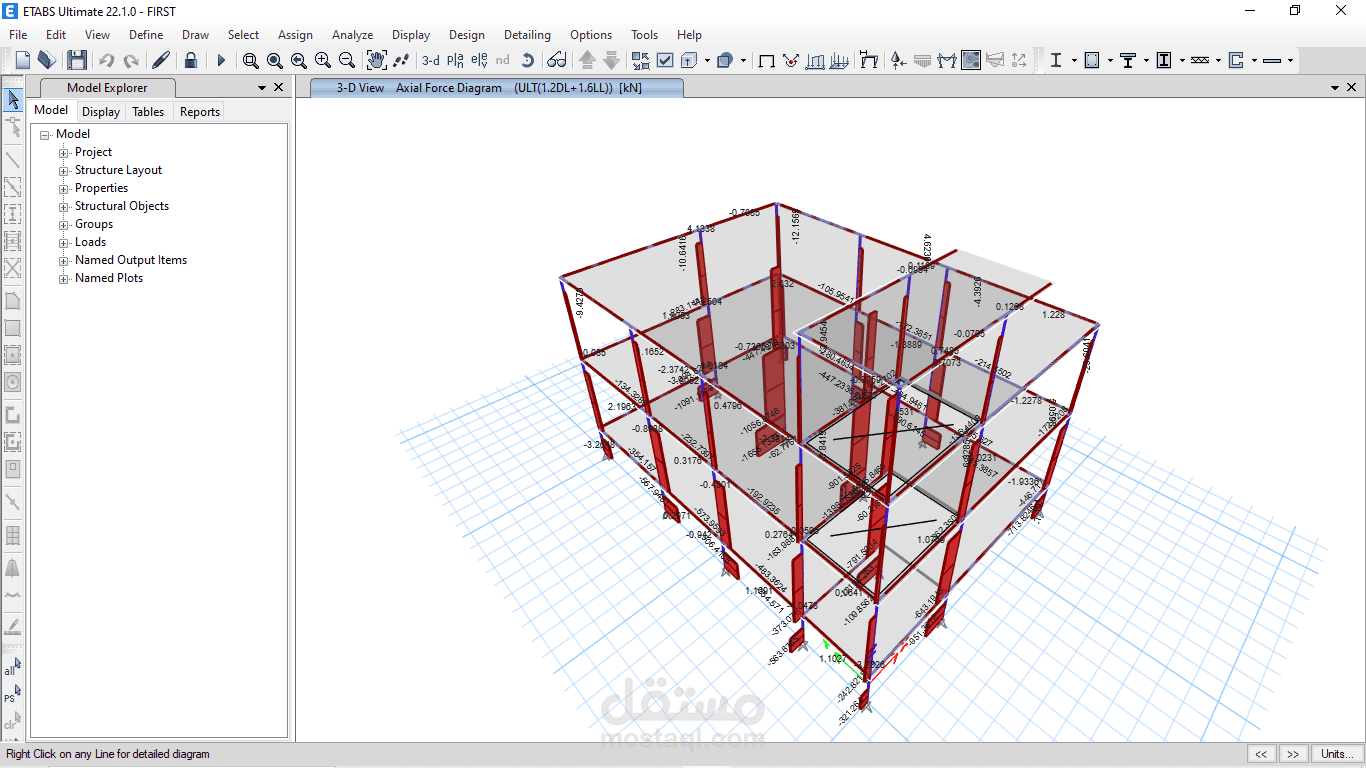Screen dimensions: 1366x768
Task: Toggle the model Lock padlock
Action: tap(191, 60)
